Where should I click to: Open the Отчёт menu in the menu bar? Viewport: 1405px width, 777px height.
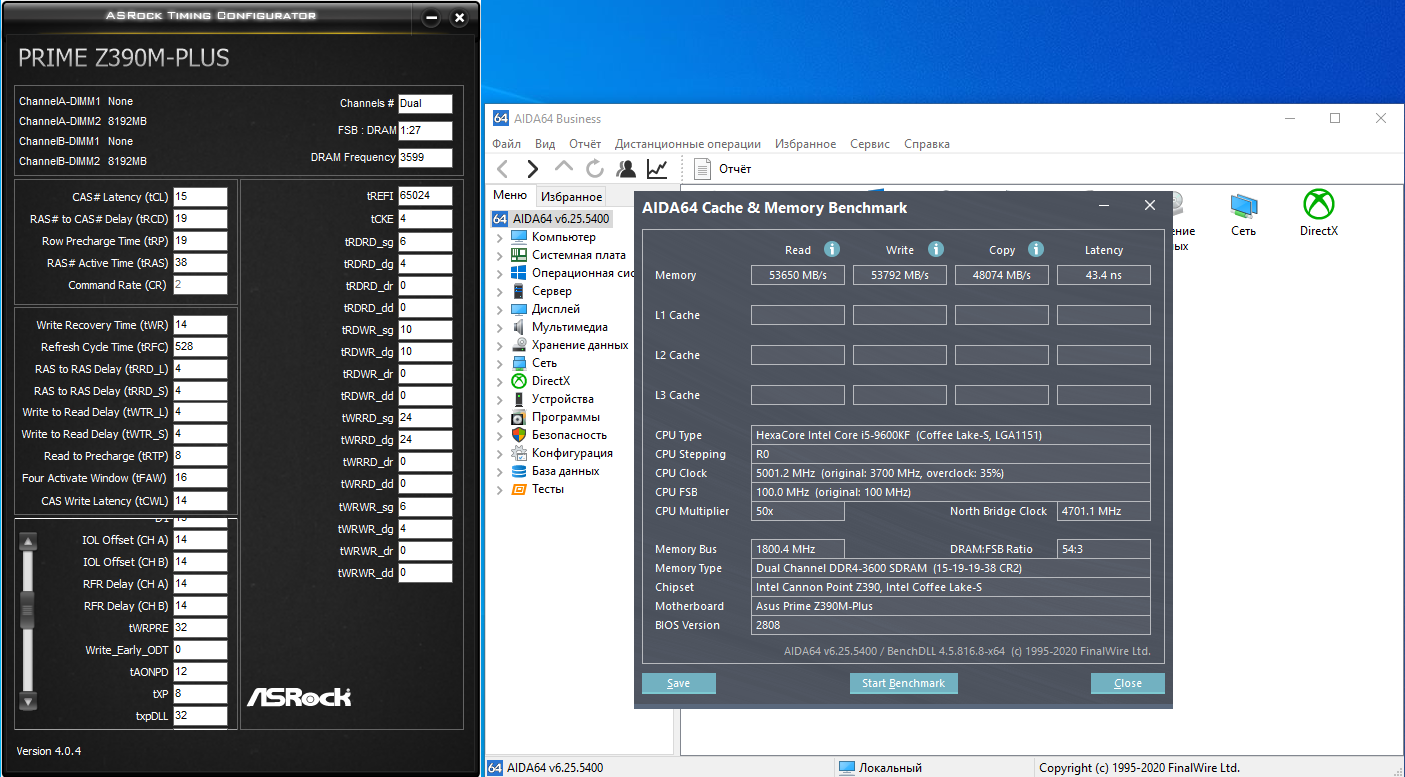pyautogui.click(x=585, y=144)
